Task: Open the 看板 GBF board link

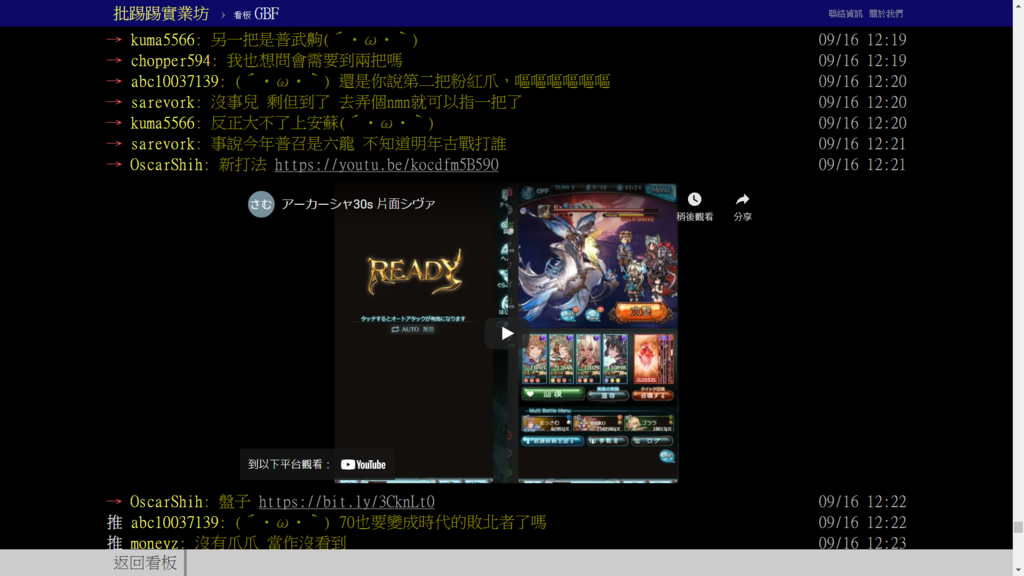Action: 257,14
